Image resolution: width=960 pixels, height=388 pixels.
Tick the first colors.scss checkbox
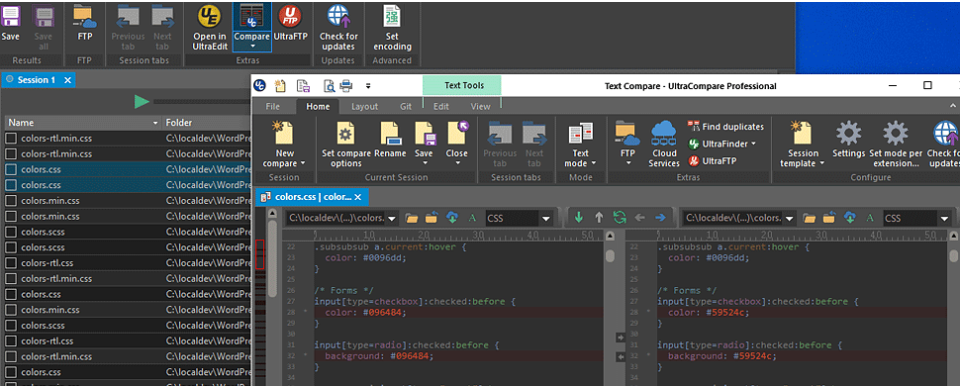pos(11,232)
